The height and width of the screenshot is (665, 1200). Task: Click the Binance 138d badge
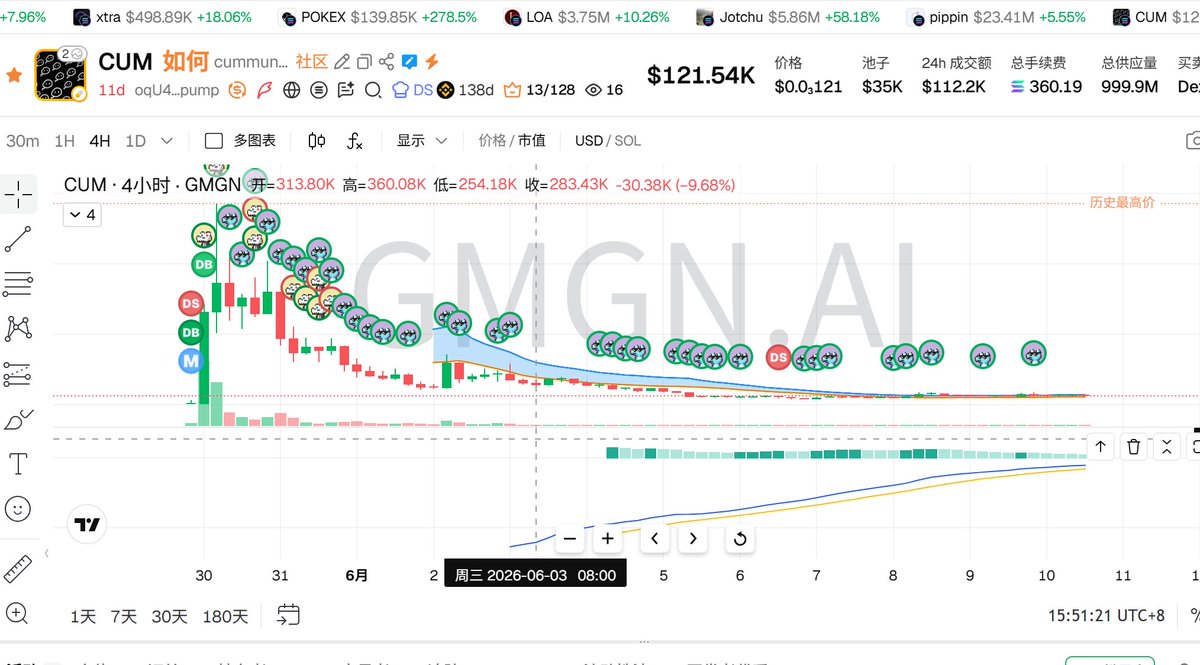[466, 90]
